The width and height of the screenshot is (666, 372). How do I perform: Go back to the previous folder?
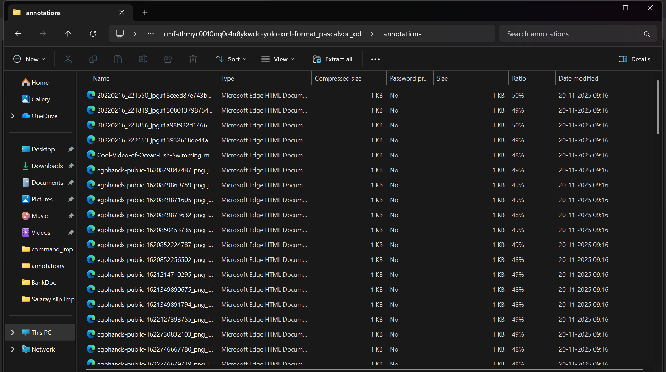point(18,34)
